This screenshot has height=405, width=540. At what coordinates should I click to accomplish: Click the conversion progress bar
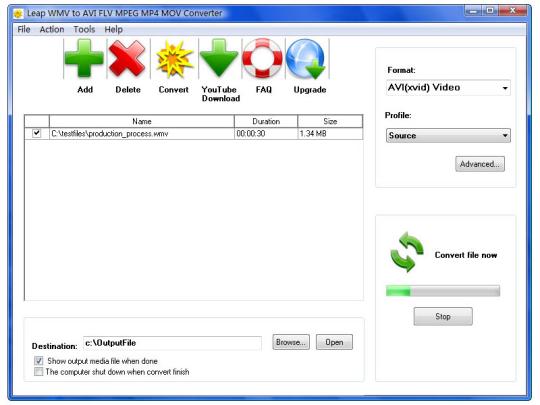(x=443, y=291)
